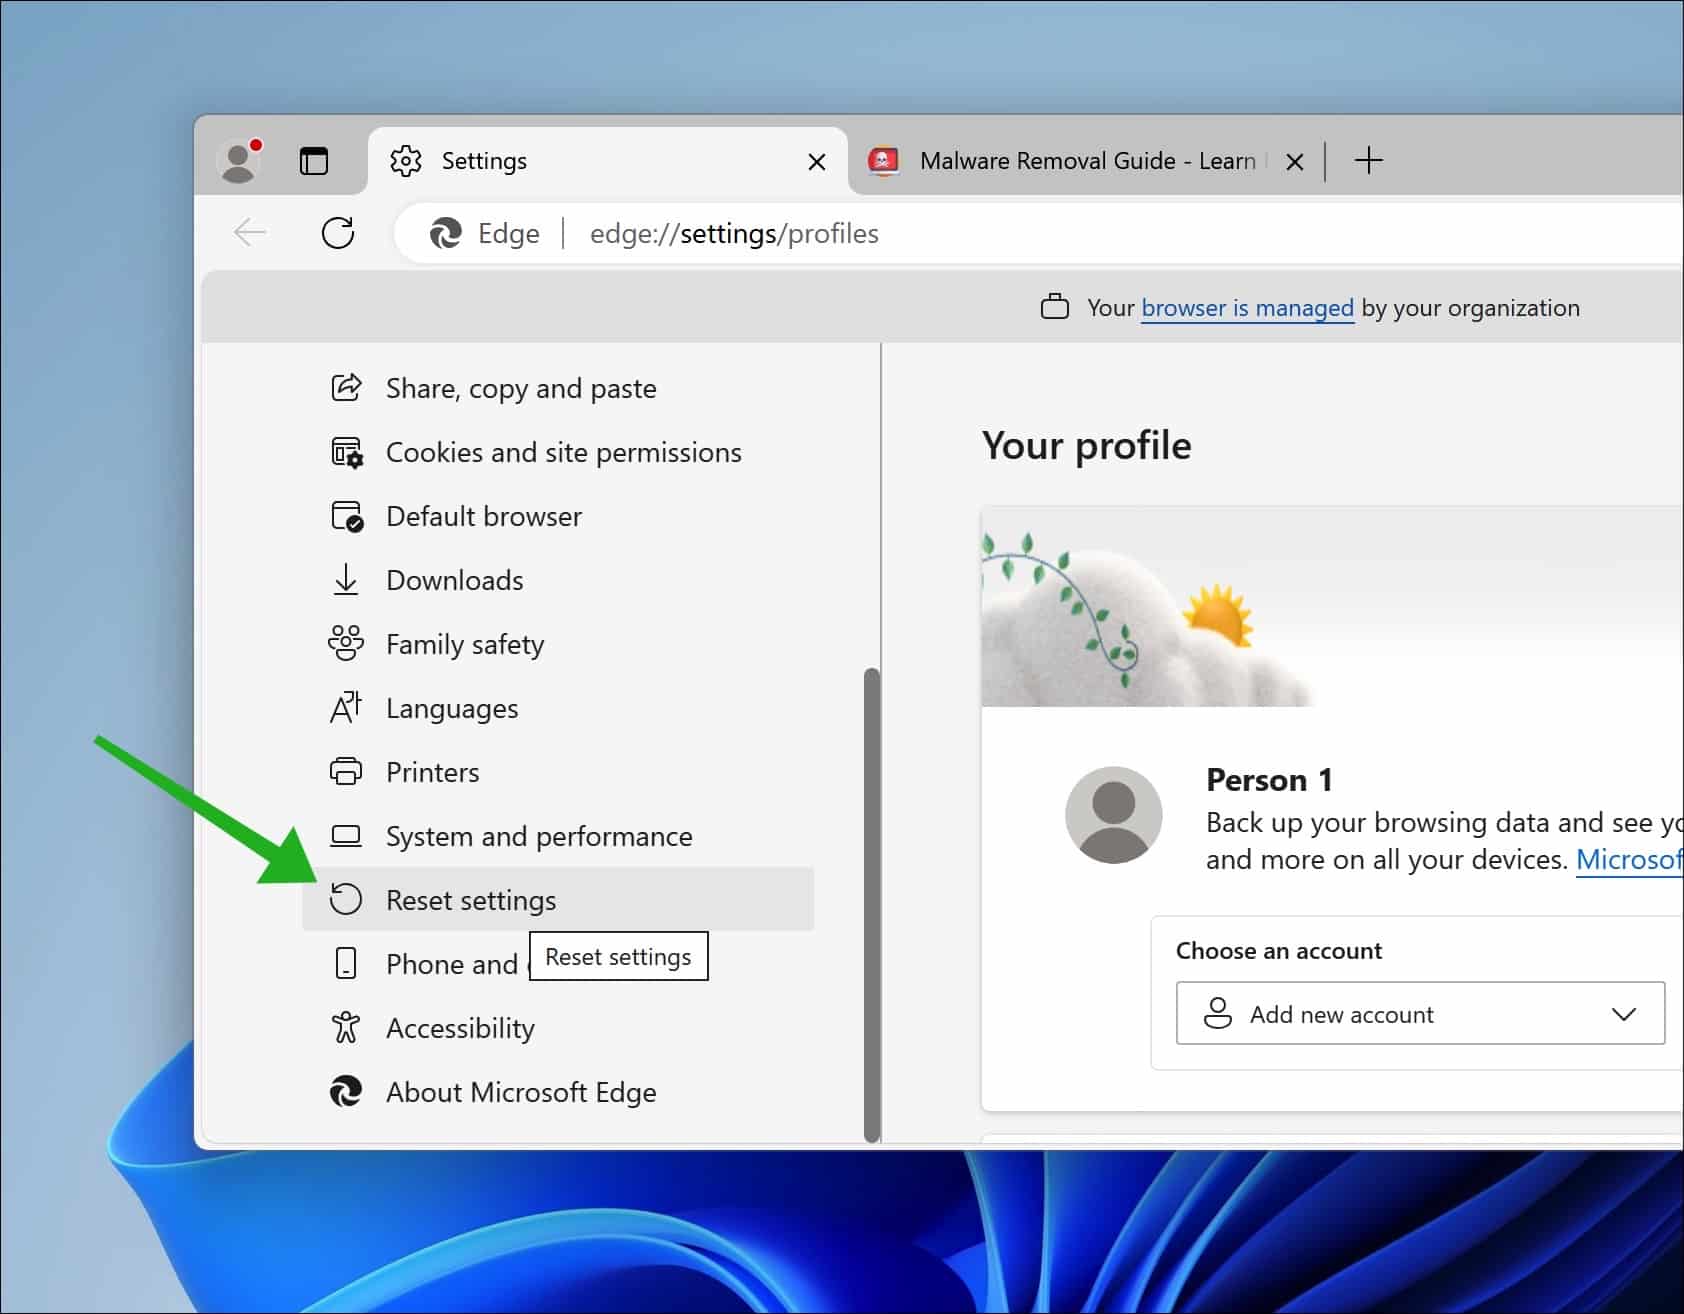This screenshot has height=1314, width=1684.
Task: Click the Edge logo in the address bar
Action: pos(449,233)
